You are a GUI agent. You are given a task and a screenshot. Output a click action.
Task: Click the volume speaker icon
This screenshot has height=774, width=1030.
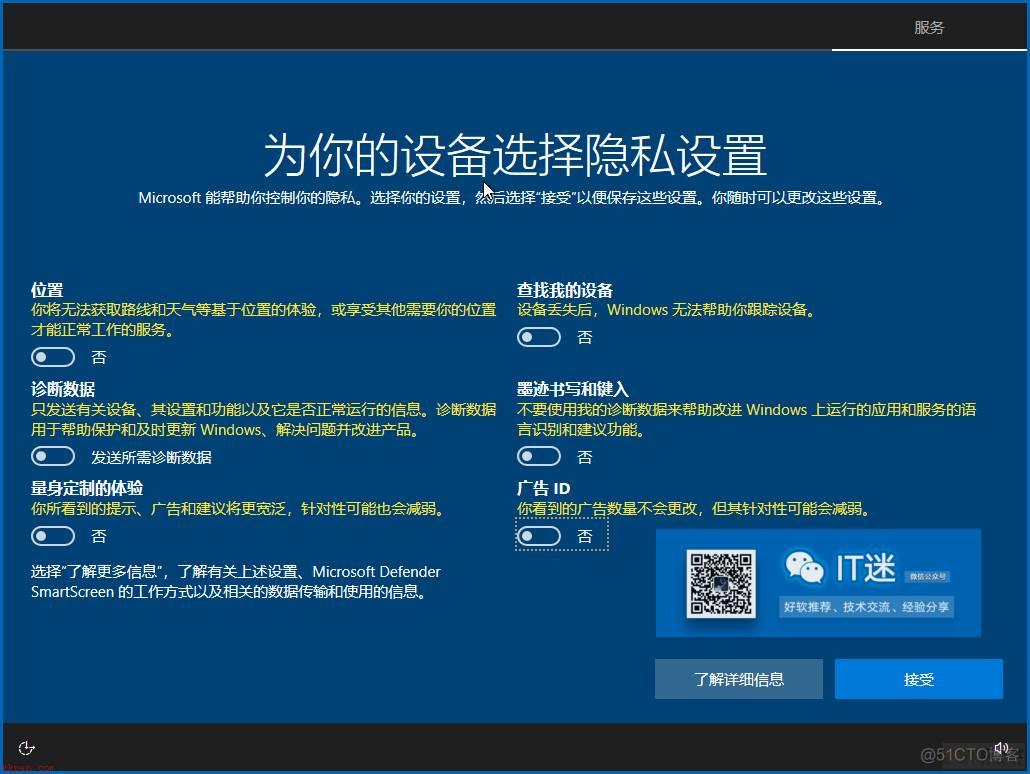(x=1000, y=748)
